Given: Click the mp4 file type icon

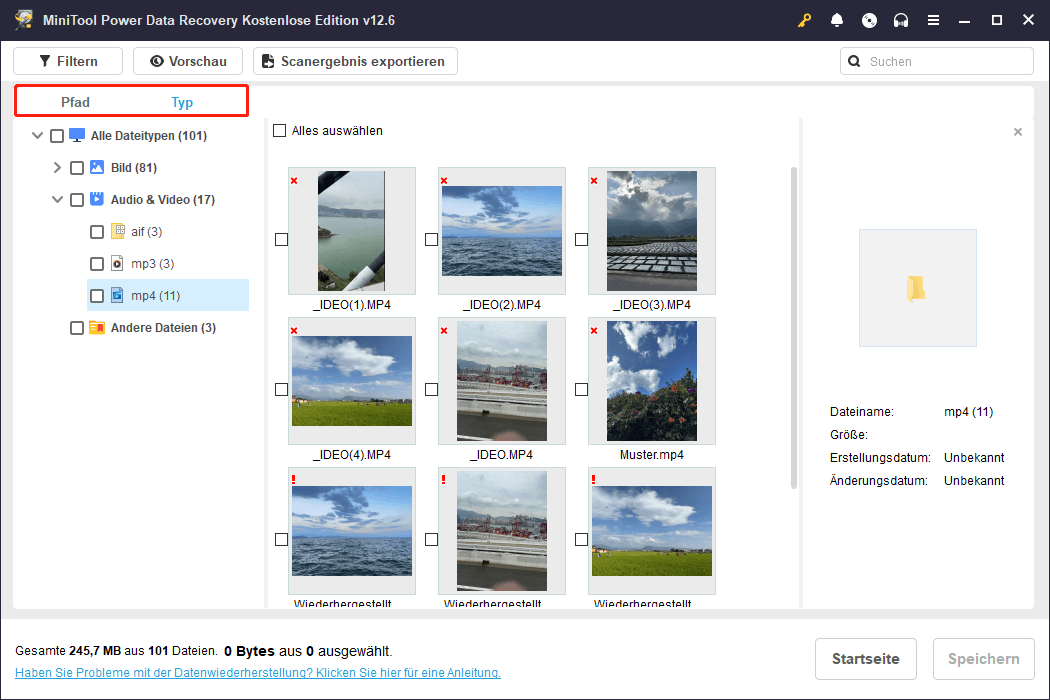Looking at the screenshot, I should [117, 296].
